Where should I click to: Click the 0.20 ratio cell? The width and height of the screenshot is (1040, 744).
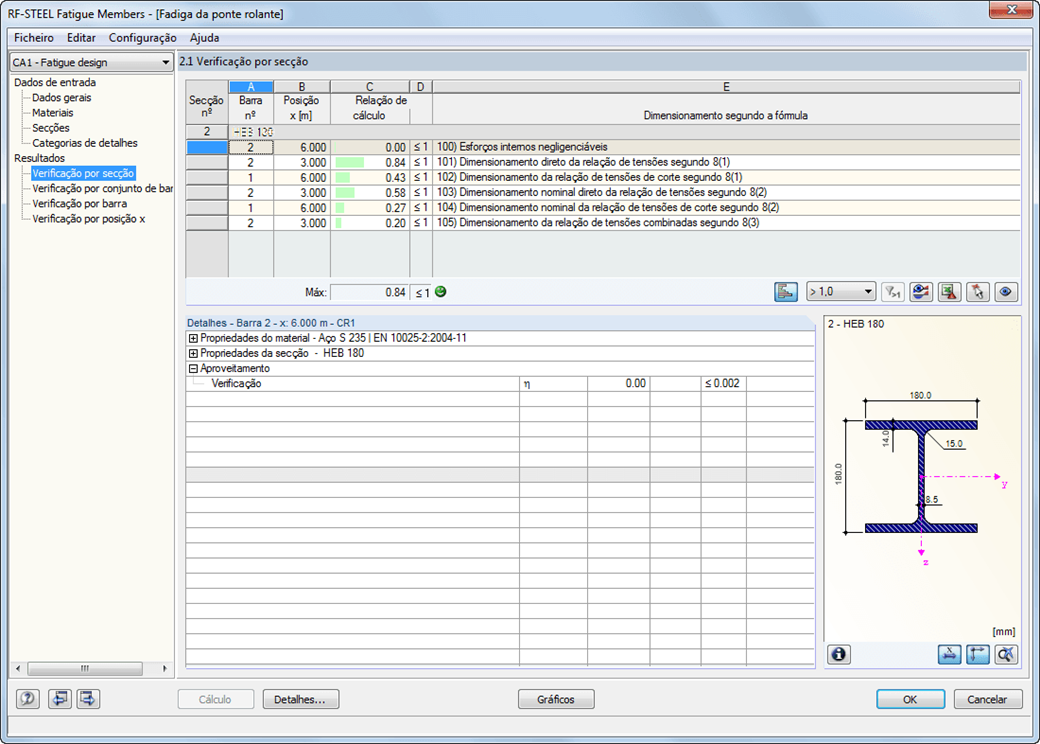(370, 223)
